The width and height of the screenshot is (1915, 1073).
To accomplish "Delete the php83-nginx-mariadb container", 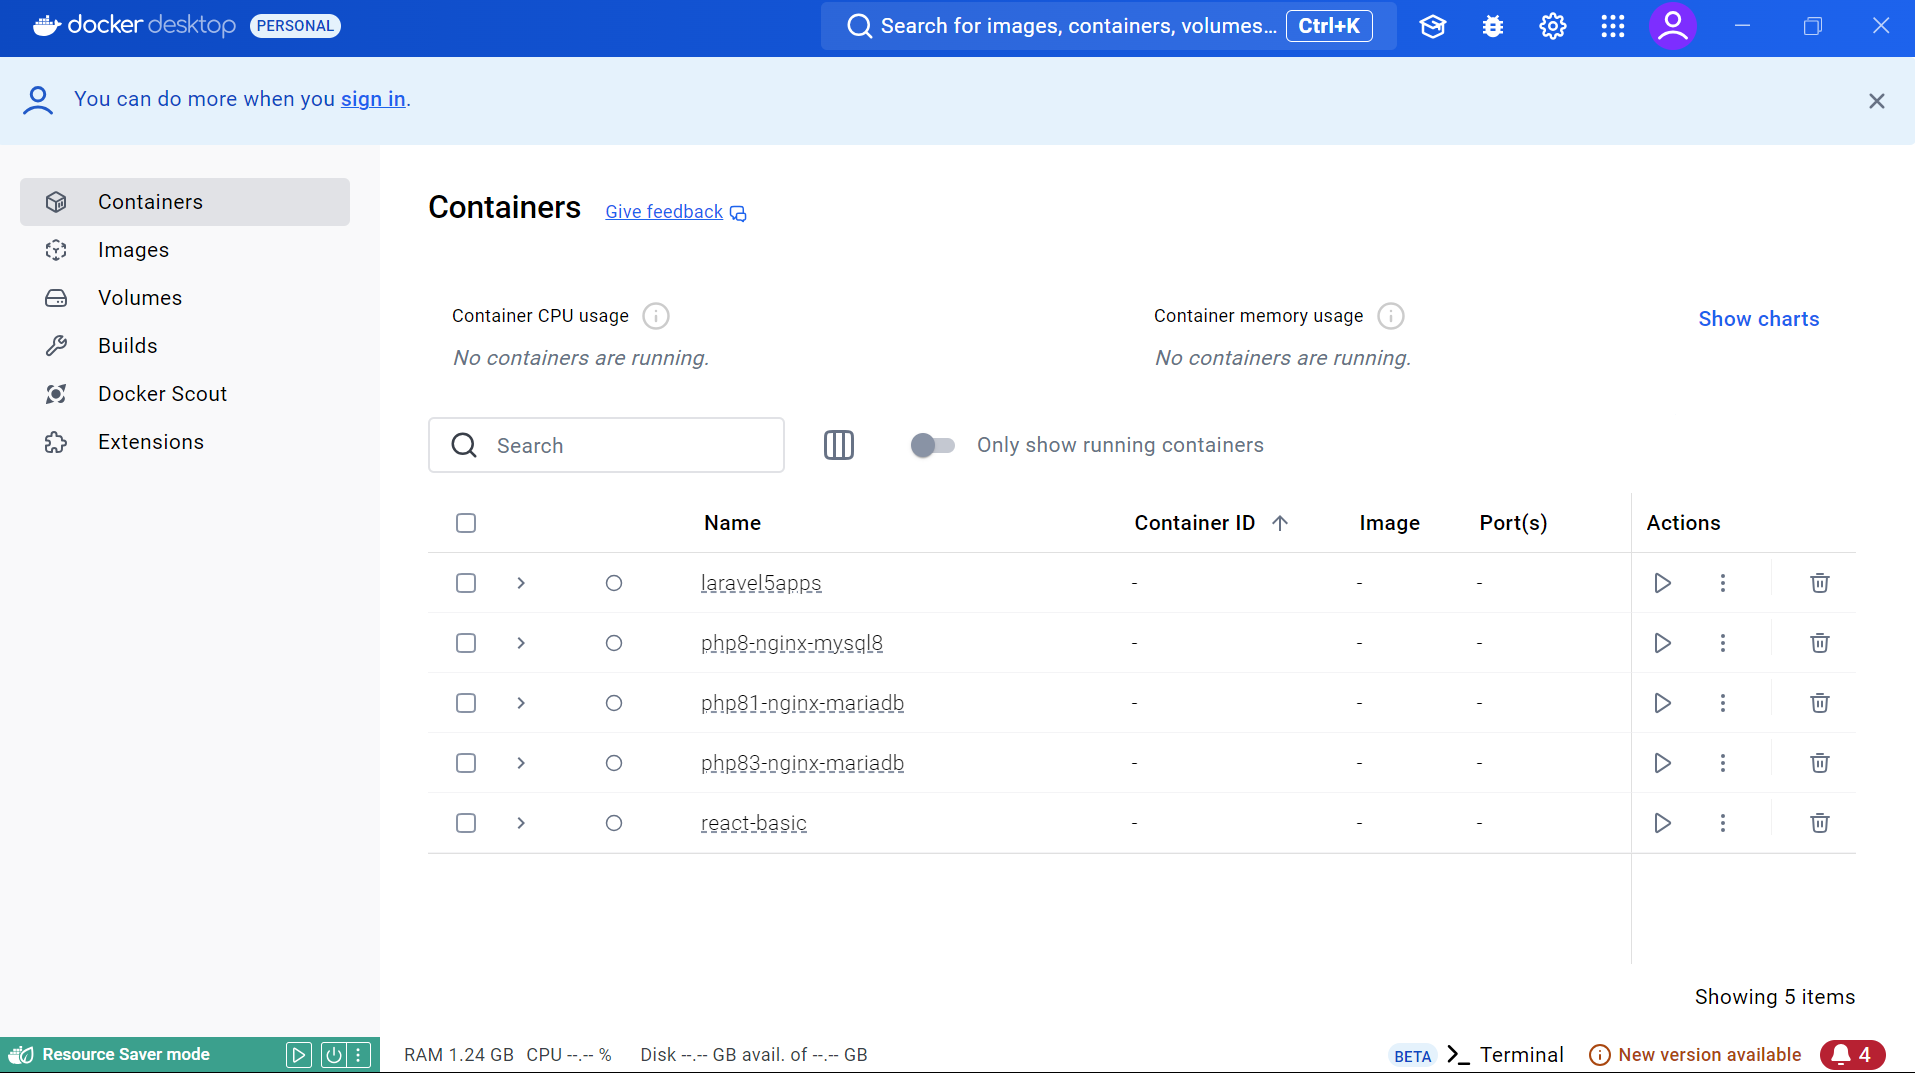I will 1820,763.
